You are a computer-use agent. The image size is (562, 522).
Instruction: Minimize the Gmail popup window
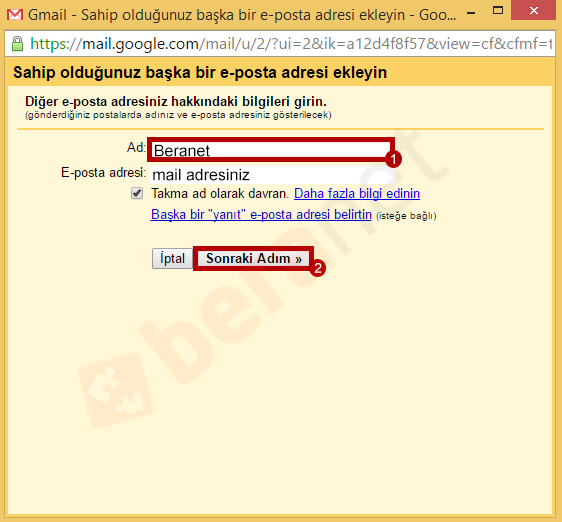471,13
